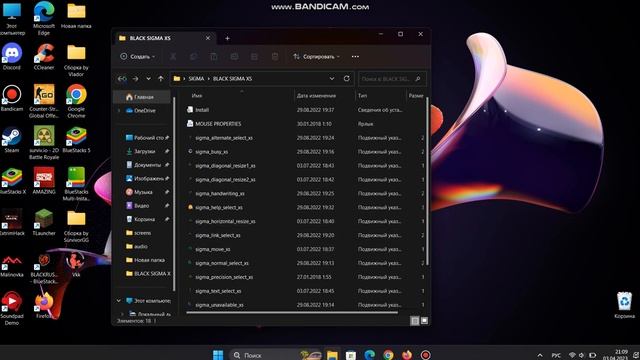640x360 pixels.
Task: Open Steam desktop shortcut
Action: pos(12,140)
